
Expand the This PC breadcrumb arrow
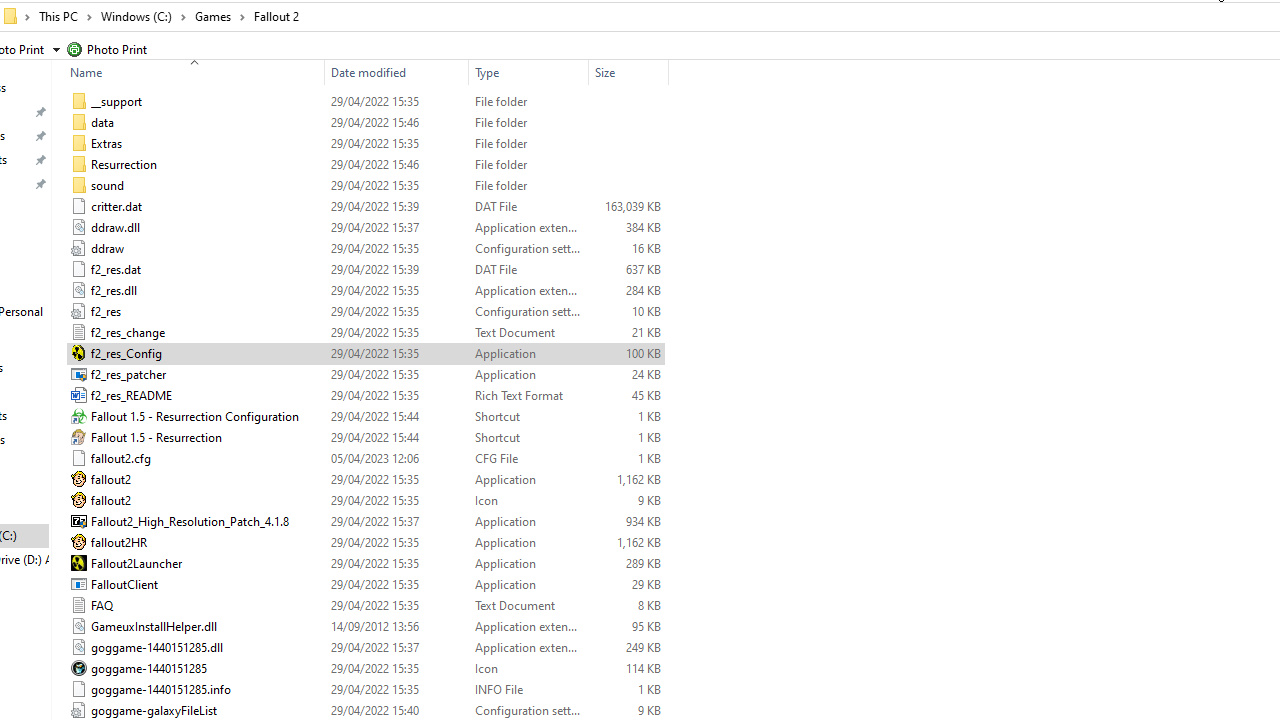(87, 17)
